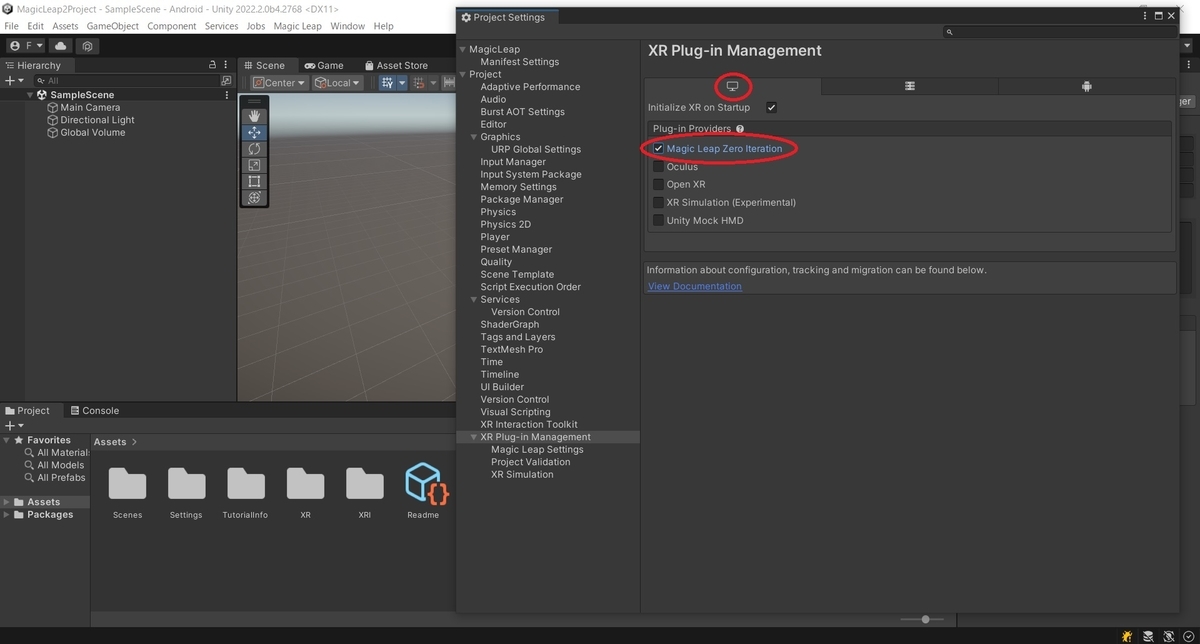Select the Transform tool in Scene toolbar
The height and width of the screenshot is (644, 1200).
254,198
